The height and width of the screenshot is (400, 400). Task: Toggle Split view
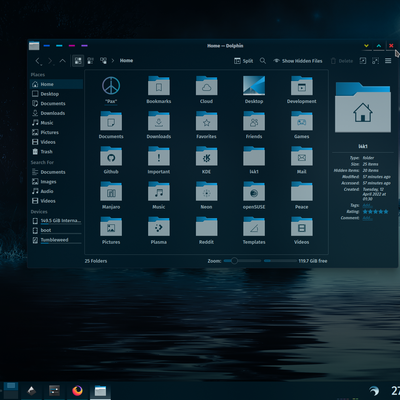244,61
